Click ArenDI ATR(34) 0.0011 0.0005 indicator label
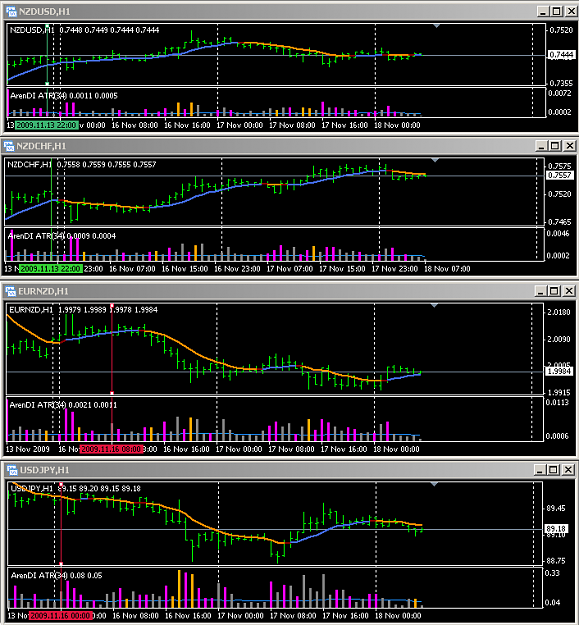 [x=64, y=96]
